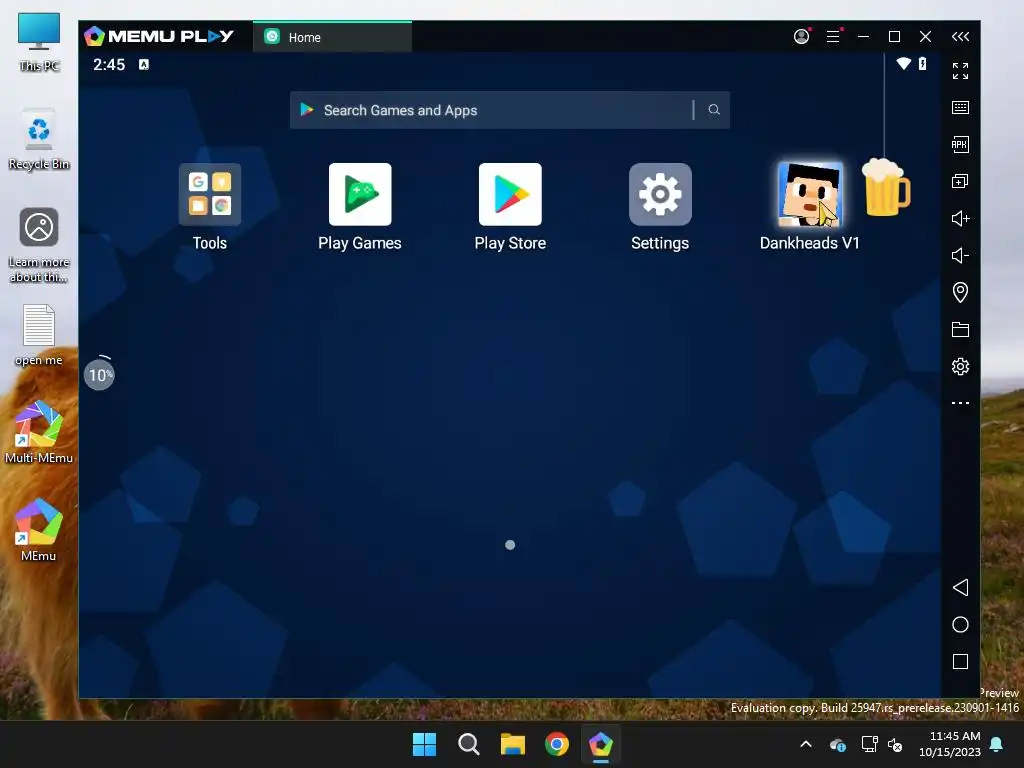Open multi-instance window sidebar icon
Image resolution: width=1024 pixels, height=768 pixels.
[x=960, y=182]
